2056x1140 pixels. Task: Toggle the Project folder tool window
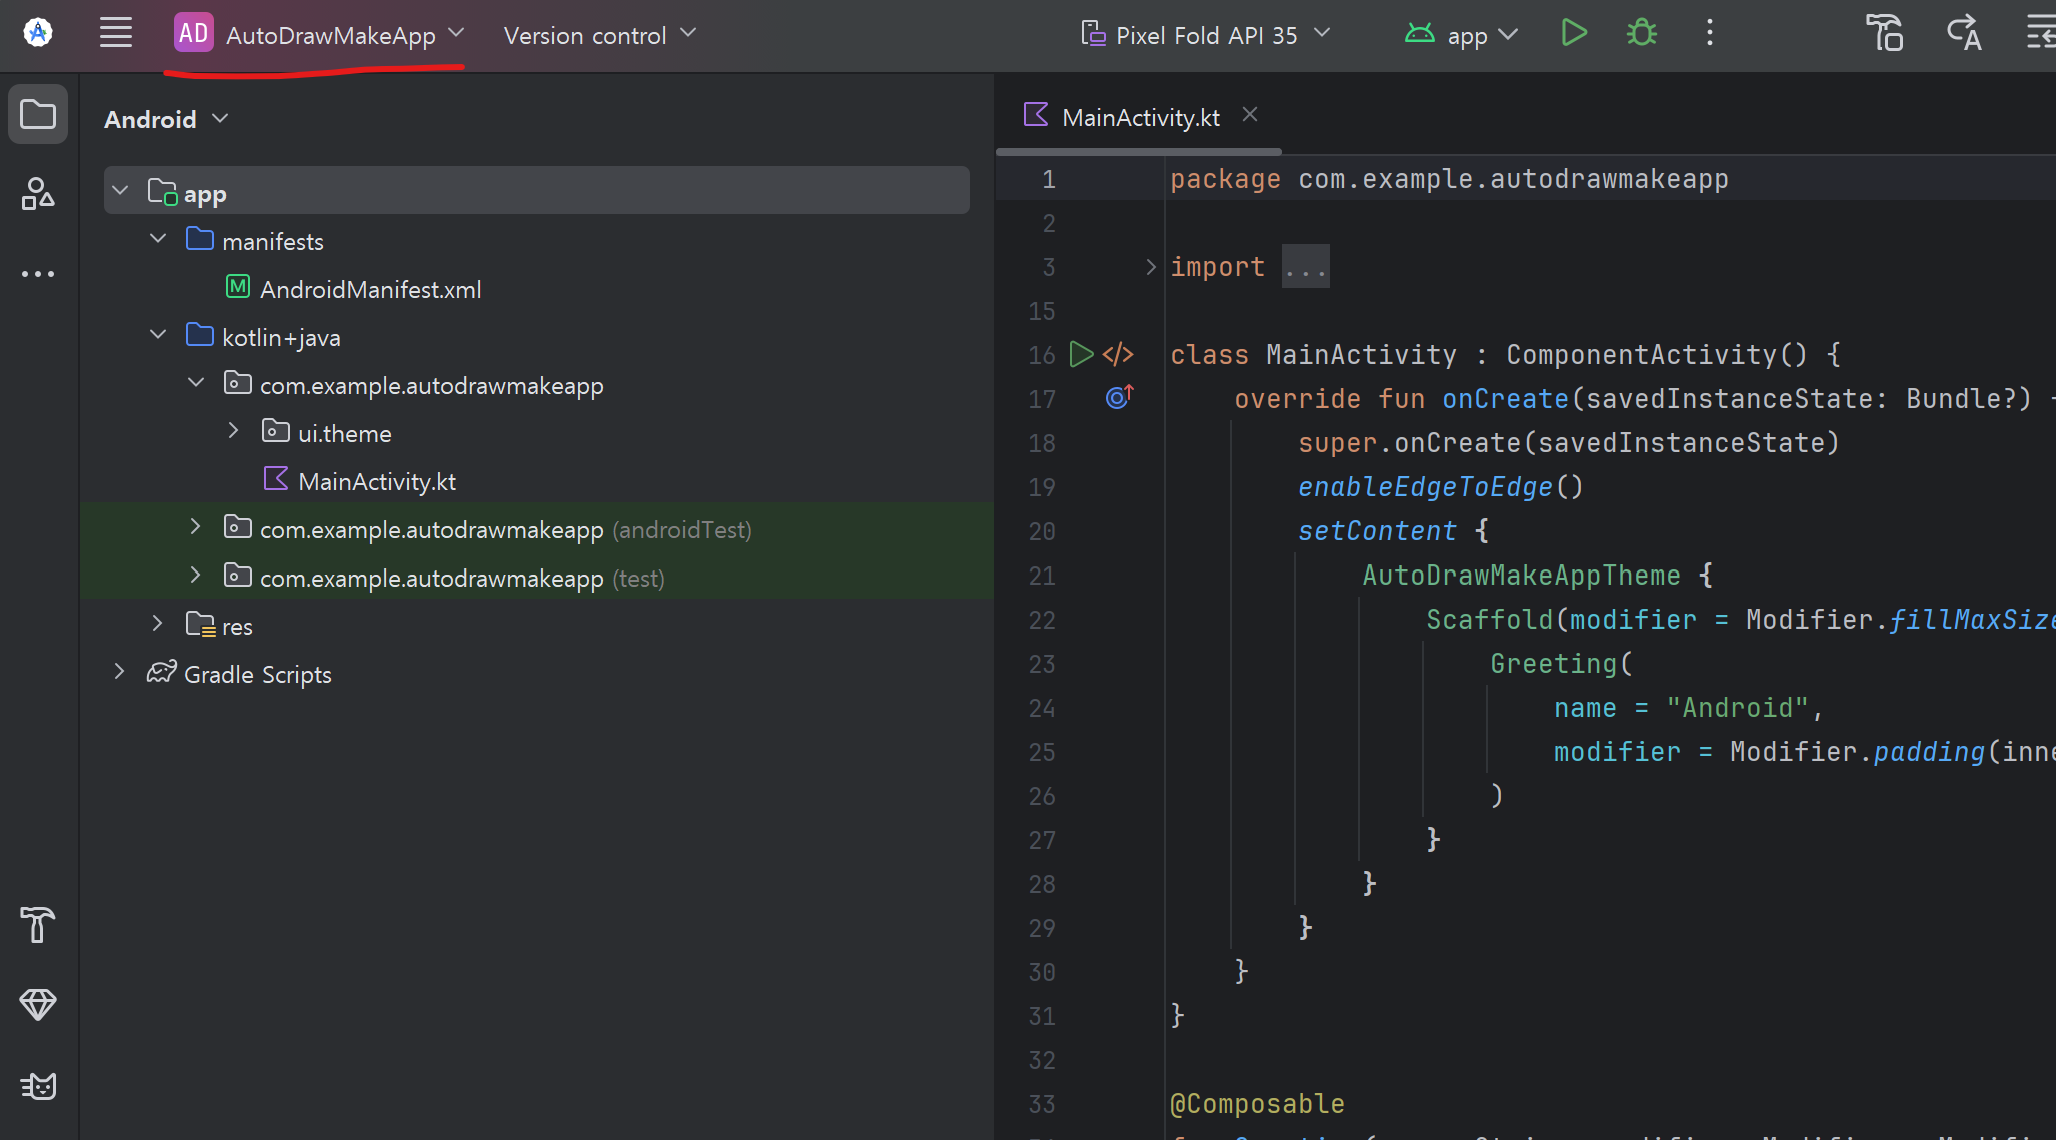click(x=38, y=115)
